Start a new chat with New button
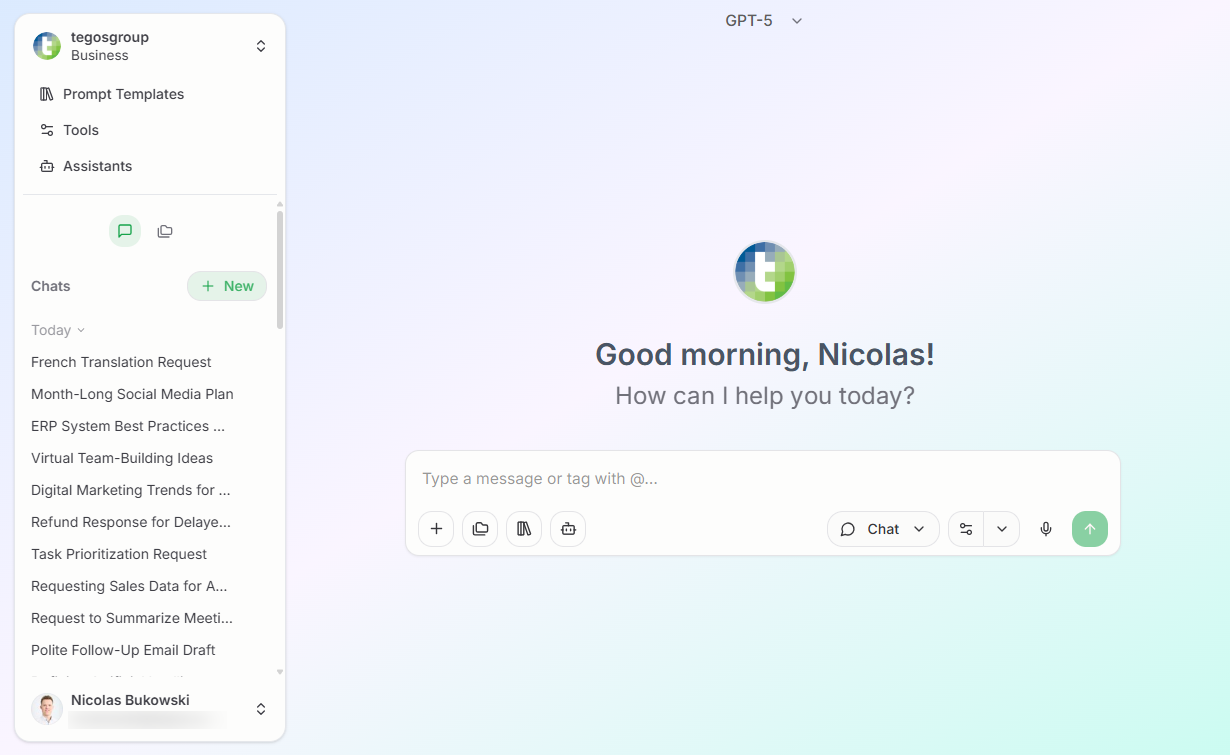 tap(227, 286)
